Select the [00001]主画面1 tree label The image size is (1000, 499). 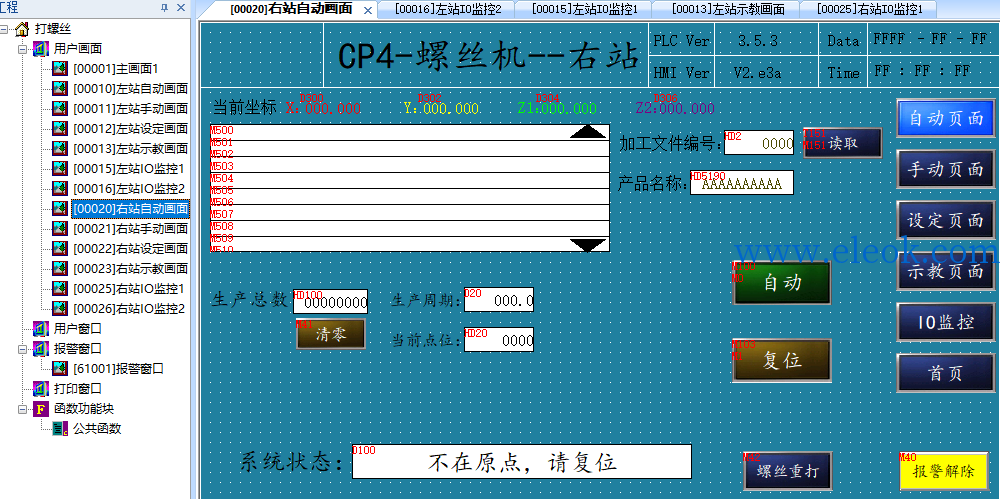coord(115,68)
